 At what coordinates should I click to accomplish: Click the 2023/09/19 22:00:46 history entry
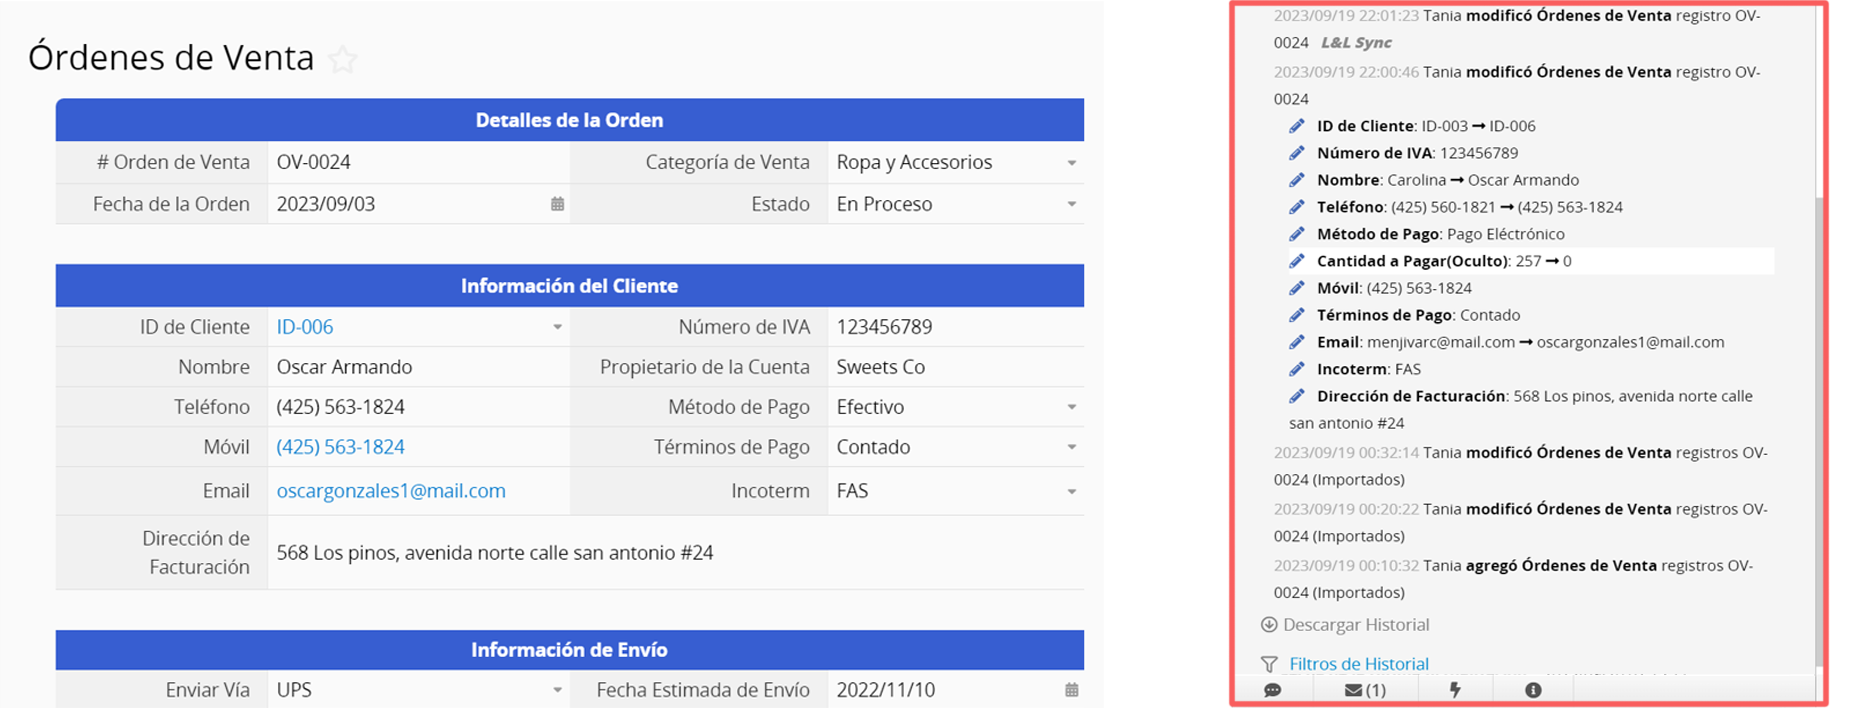point(1518,85)
